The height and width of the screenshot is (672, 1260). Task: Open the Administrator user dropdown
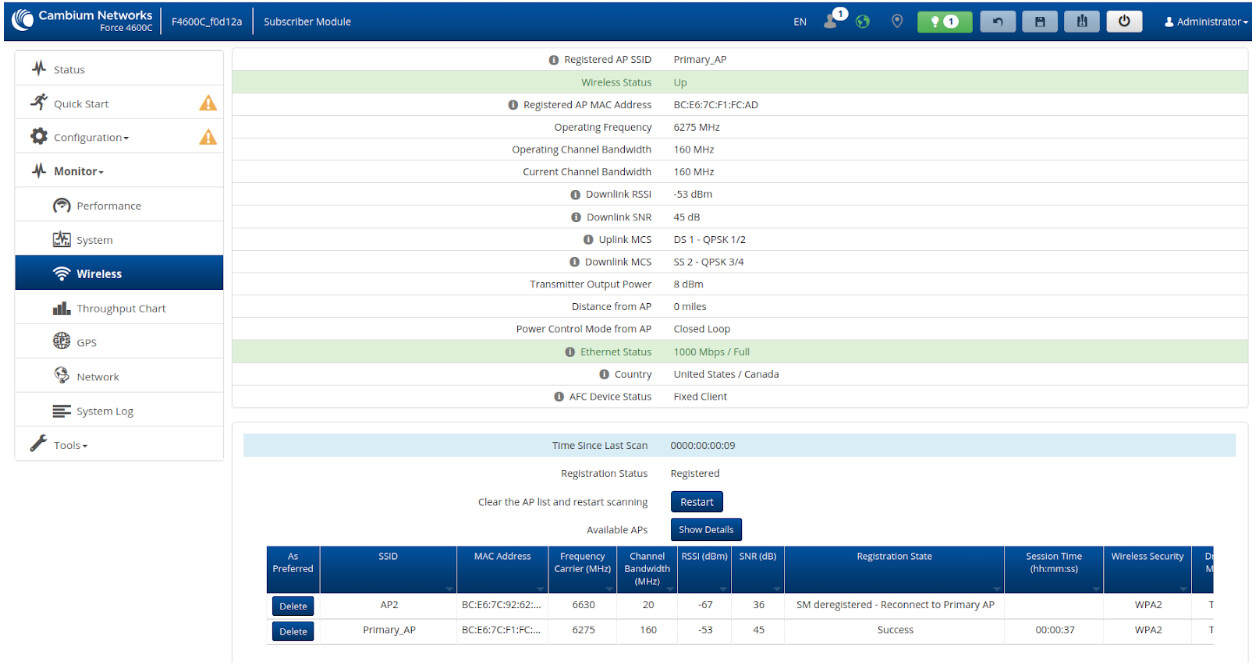1206,22
